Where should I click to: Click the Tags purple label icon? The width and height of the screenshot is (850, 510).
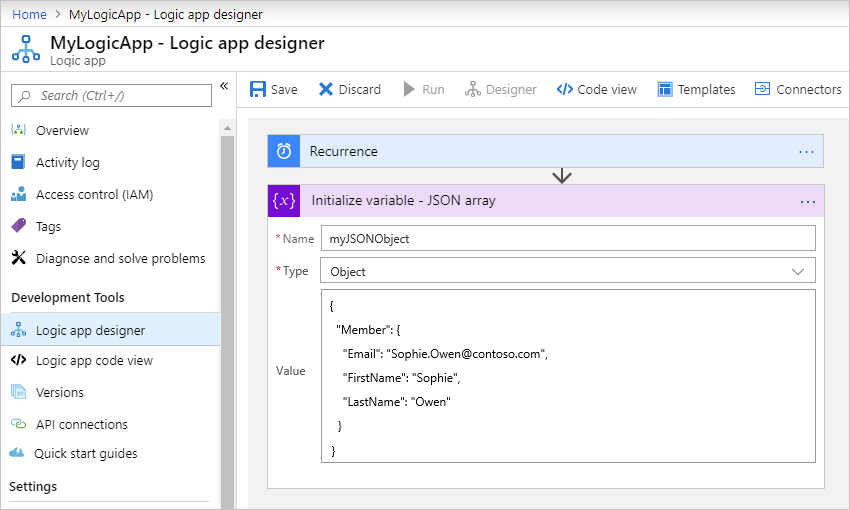[18, 225]
